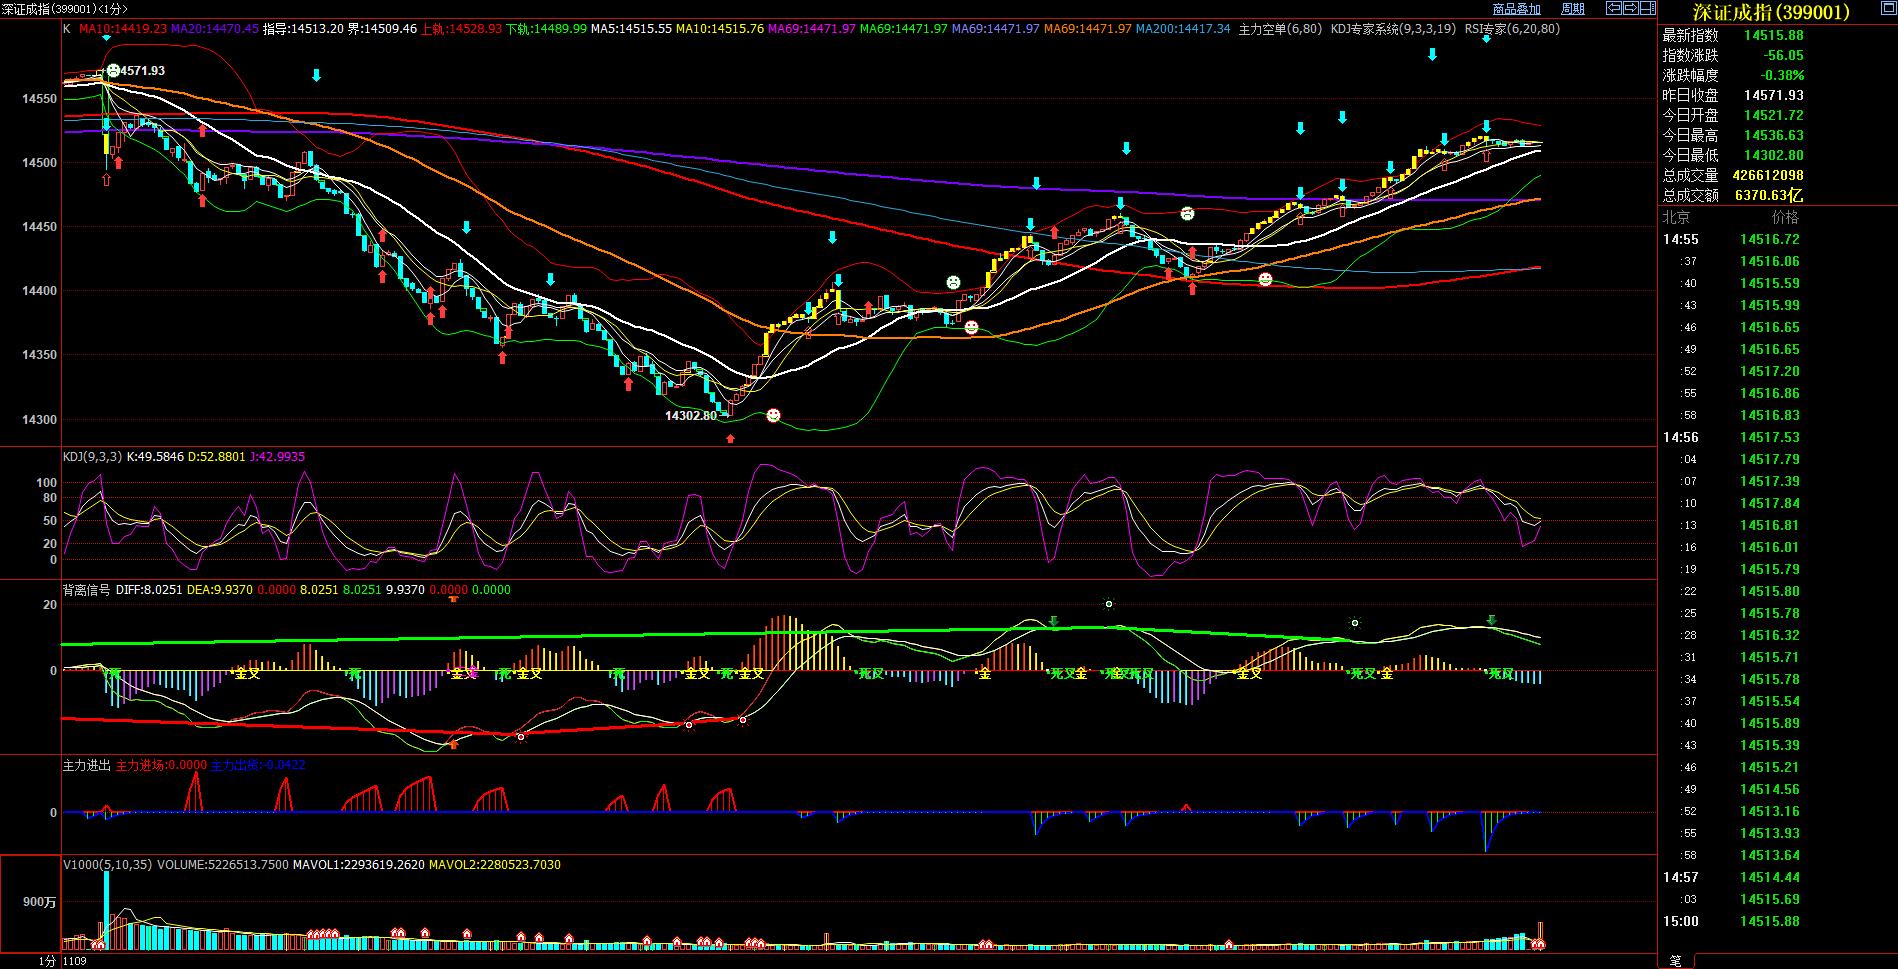Click the leftmost small layout icon right of 周期

[1613, 8]
